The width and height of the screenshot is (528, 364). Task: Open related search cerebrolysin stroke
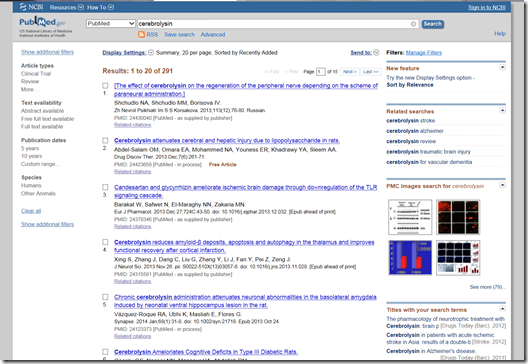[410, 121]
